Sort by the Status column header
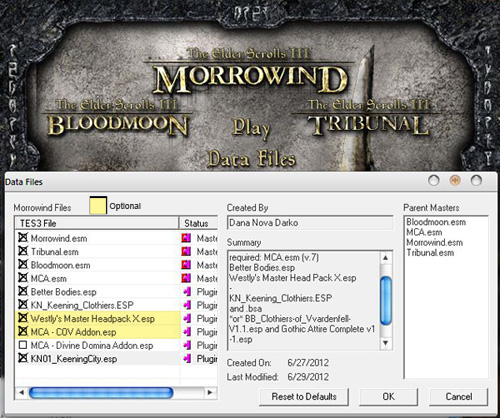This screenshot has height=418, width=500. click(x=198, y=223)
